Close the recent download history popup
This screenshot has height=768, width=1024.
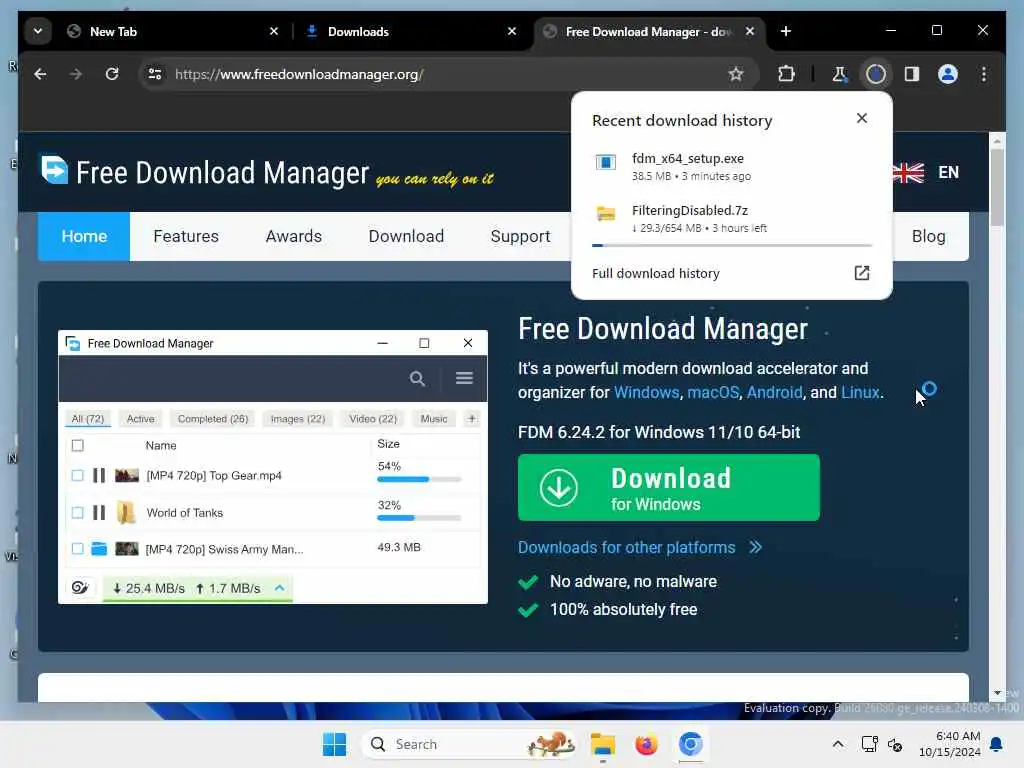click(861, 118)
